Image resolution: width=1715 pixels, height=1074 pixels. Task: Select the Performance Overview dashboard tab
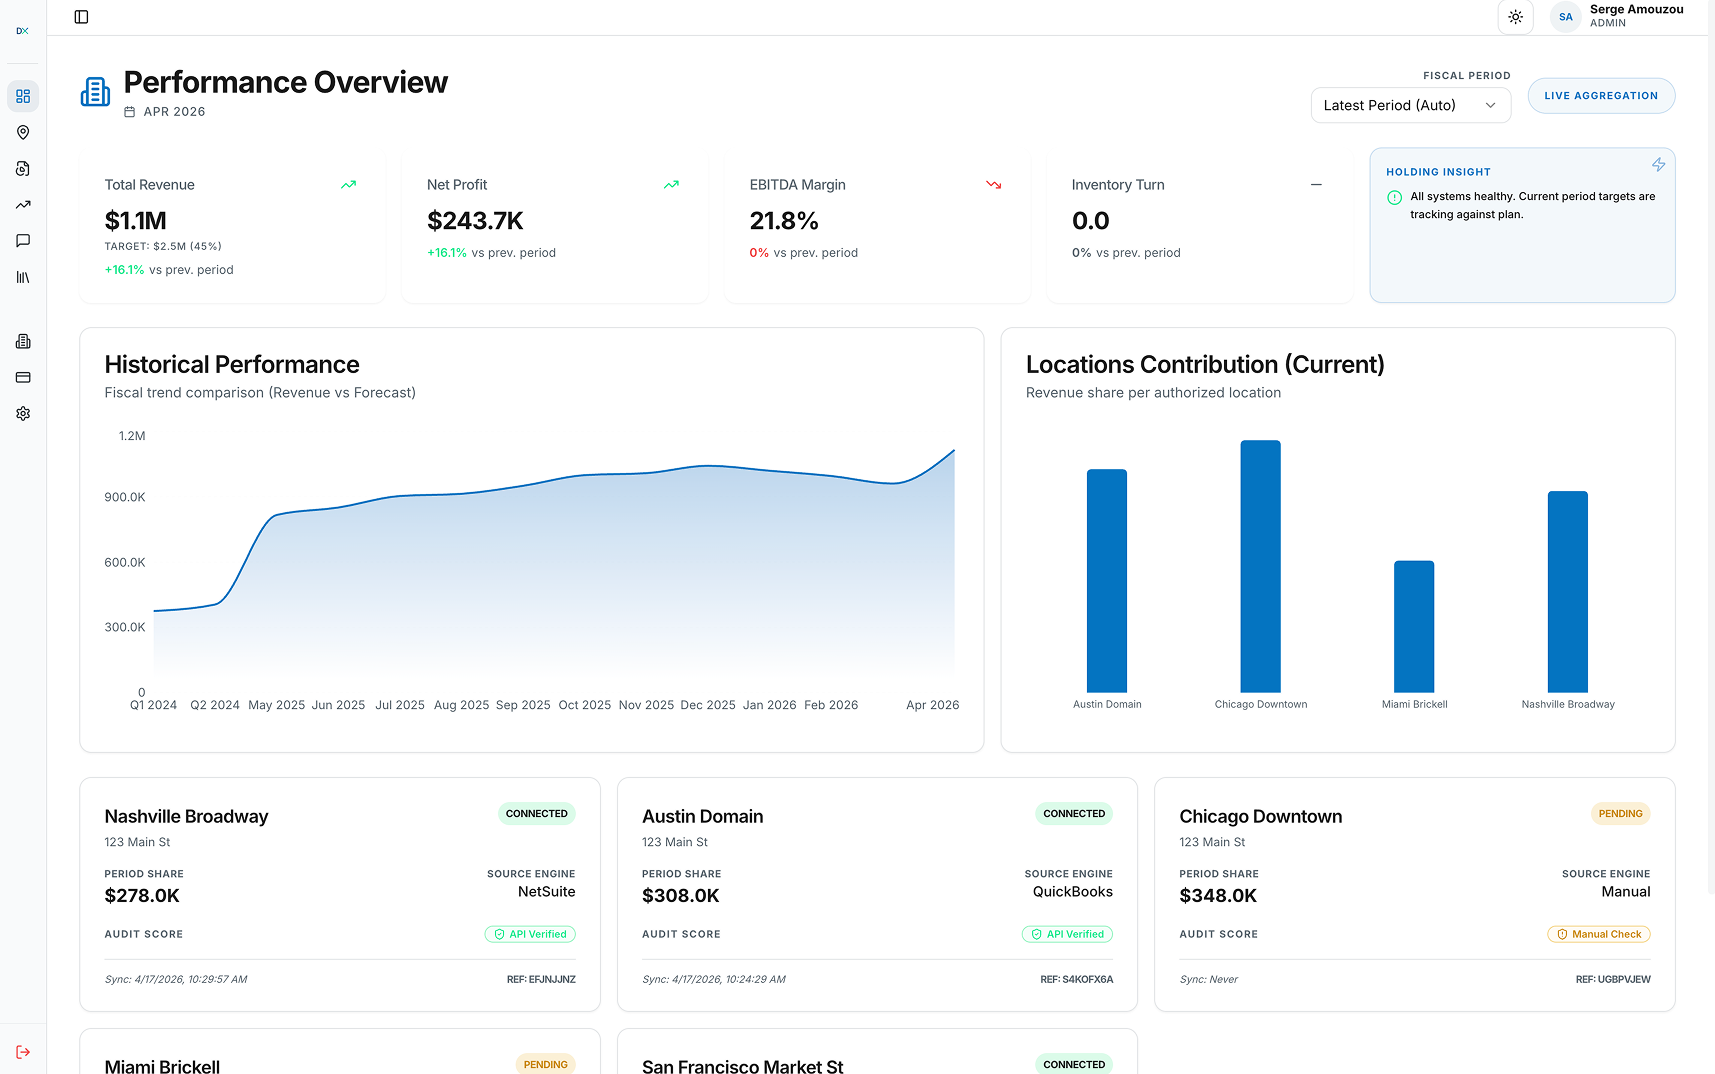coord(285,83)
